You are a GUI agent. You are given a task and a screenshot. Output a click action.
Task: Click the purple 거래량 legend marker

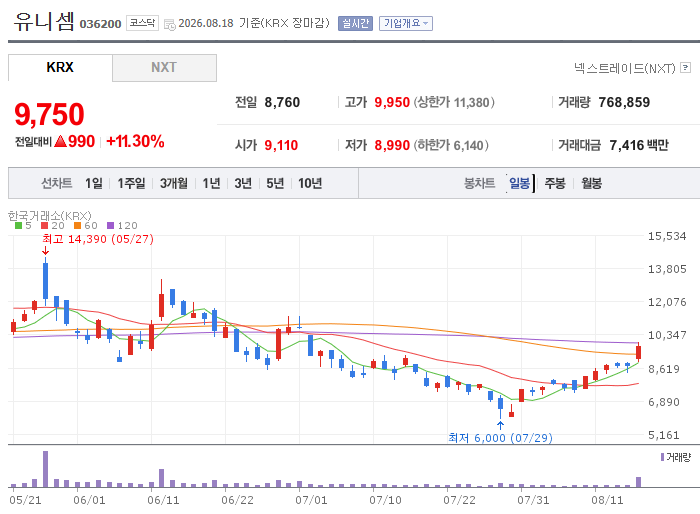point(662,457)
